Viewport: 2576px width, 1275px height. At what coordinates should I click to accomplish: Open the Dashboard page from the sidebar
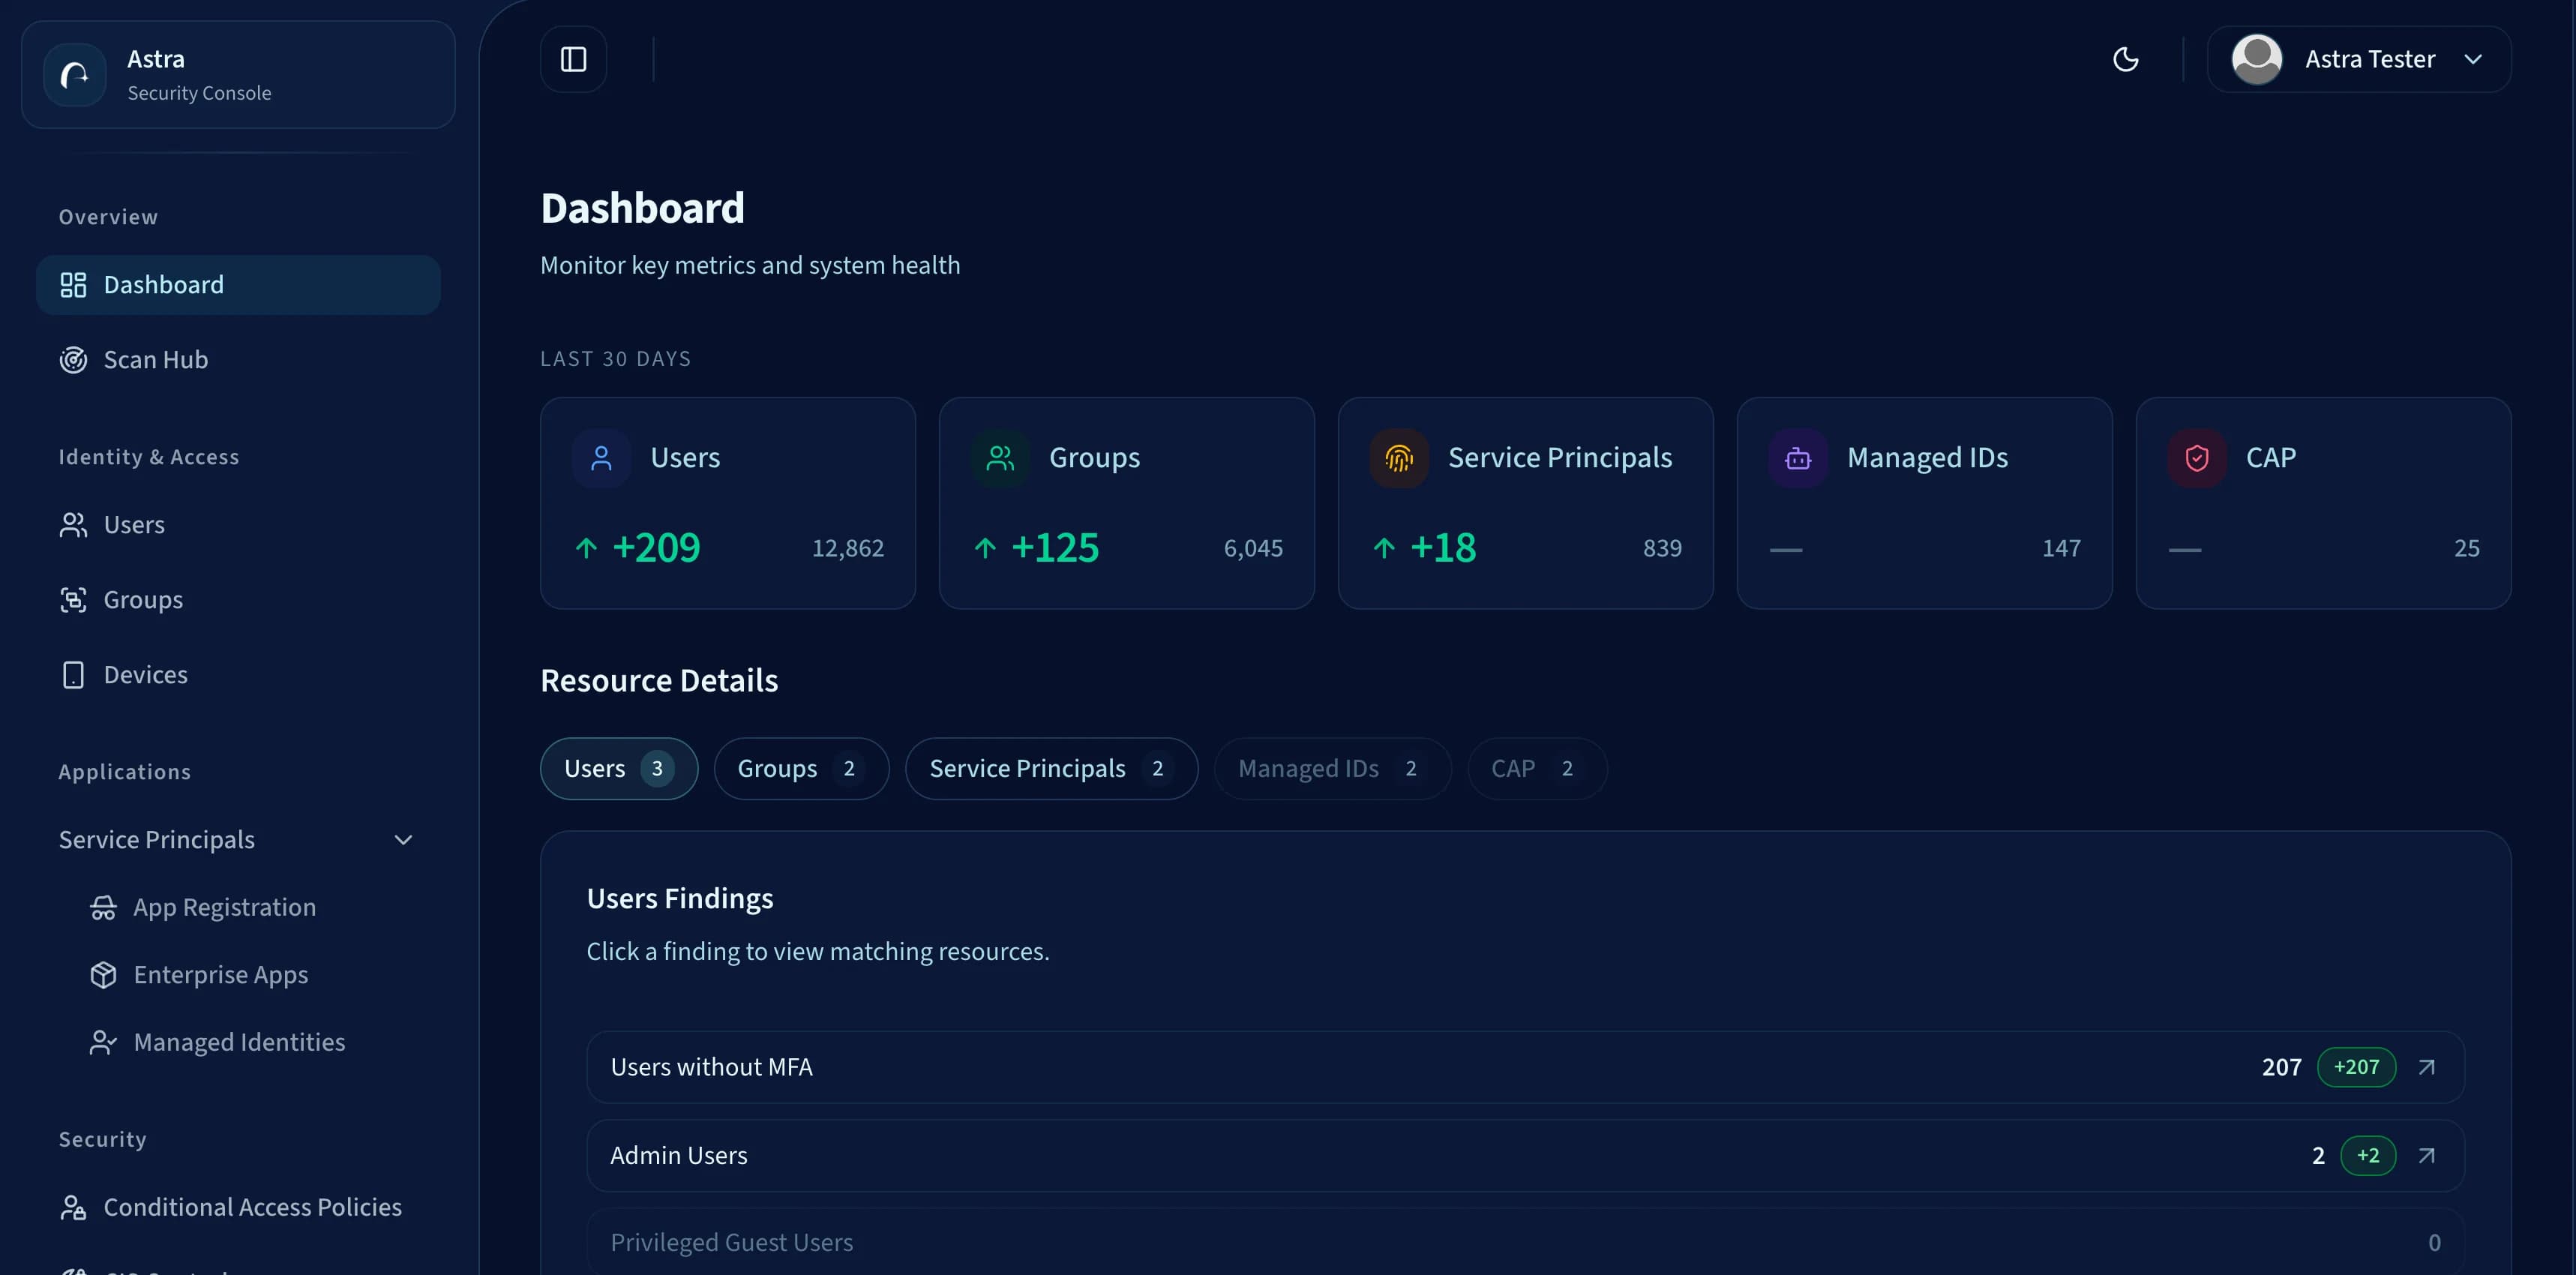[x=164, y=284]
